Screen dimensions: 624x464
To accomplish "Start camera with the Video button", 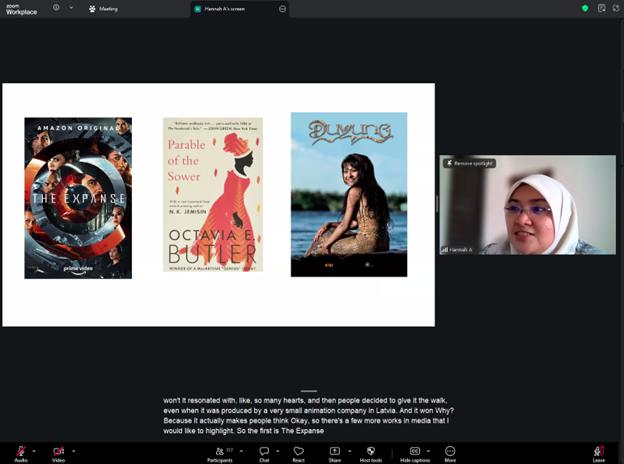I will click(58, 451).
